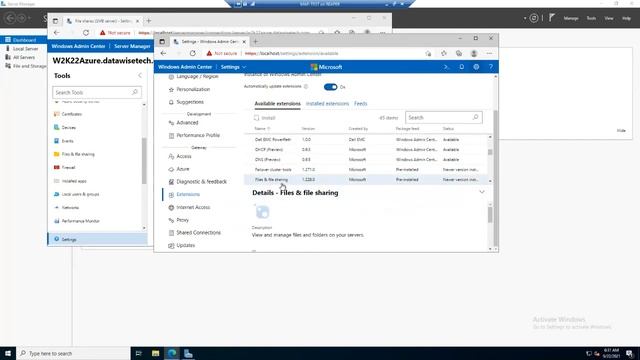Select the Settings - Windows Admin Center browser tab
This screenshot has height=360, width=640.
coord(209,42)
